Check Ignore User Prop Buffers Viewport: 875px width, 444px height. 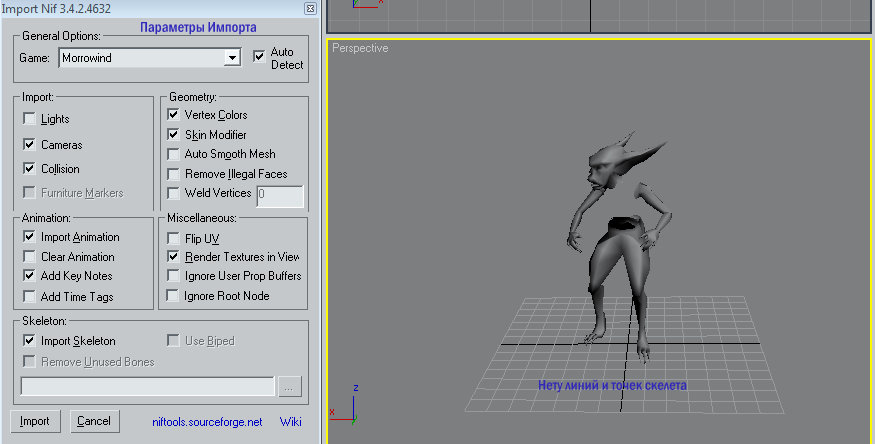tap(174, 276)
